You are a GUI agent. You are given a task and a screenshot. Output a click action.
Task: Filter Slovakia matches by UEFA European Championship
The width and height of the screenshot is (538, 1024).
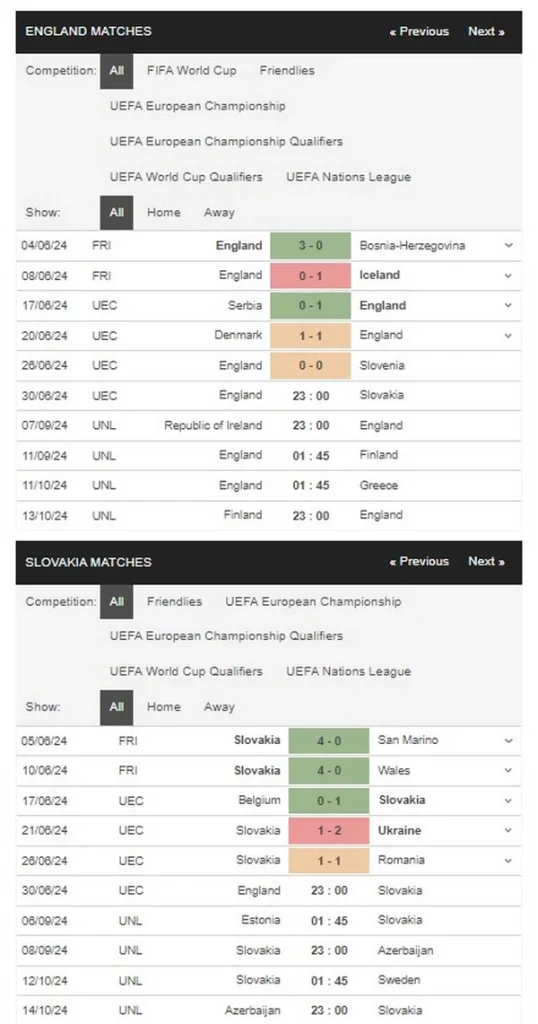coord(313,601)
